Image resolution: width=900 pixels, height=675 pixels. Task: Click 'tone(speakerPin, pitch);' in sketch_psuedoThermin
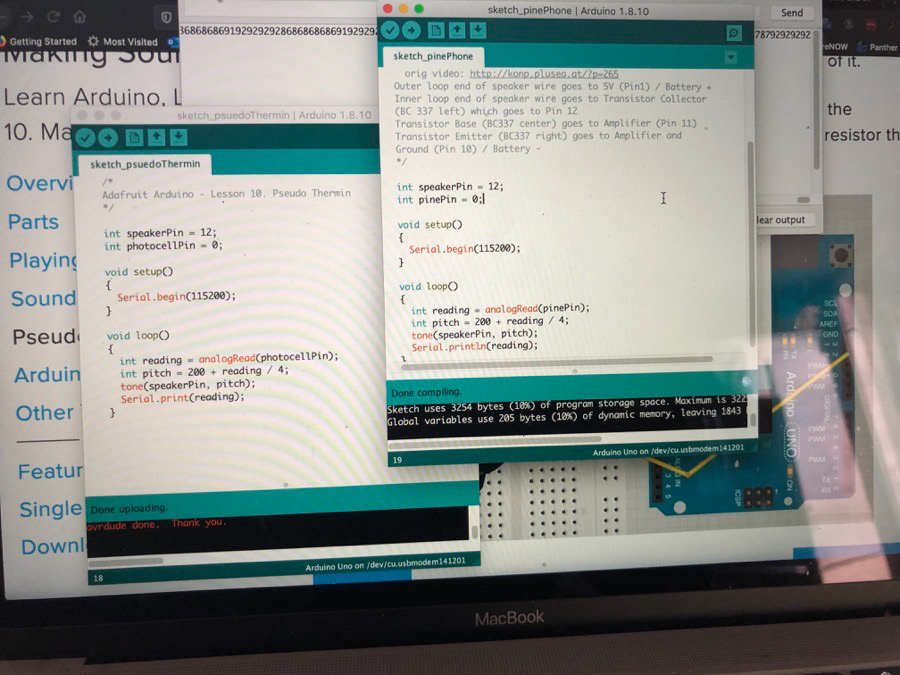coord(188,385)
